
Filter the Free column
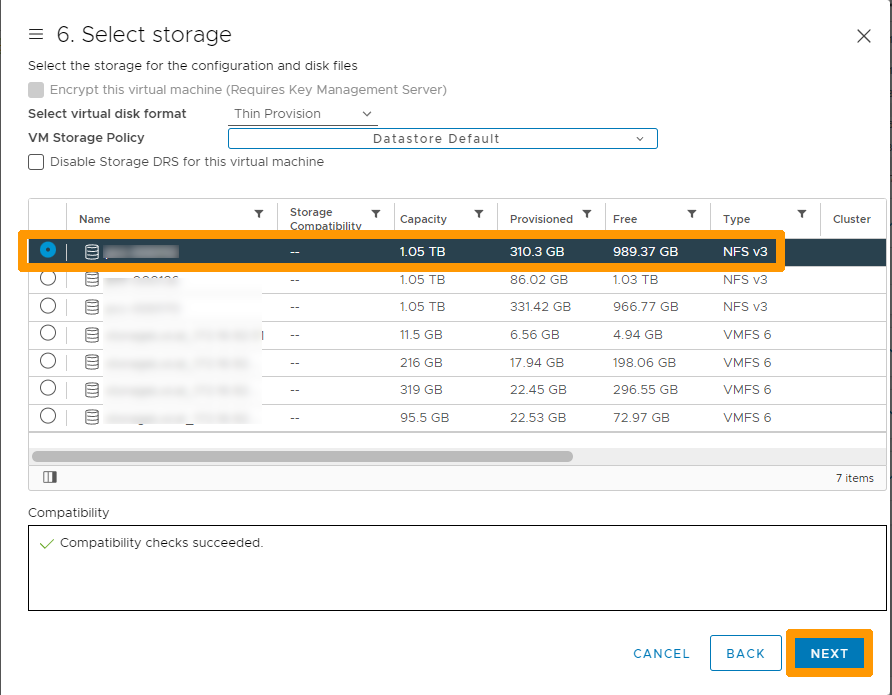(692, 214)
